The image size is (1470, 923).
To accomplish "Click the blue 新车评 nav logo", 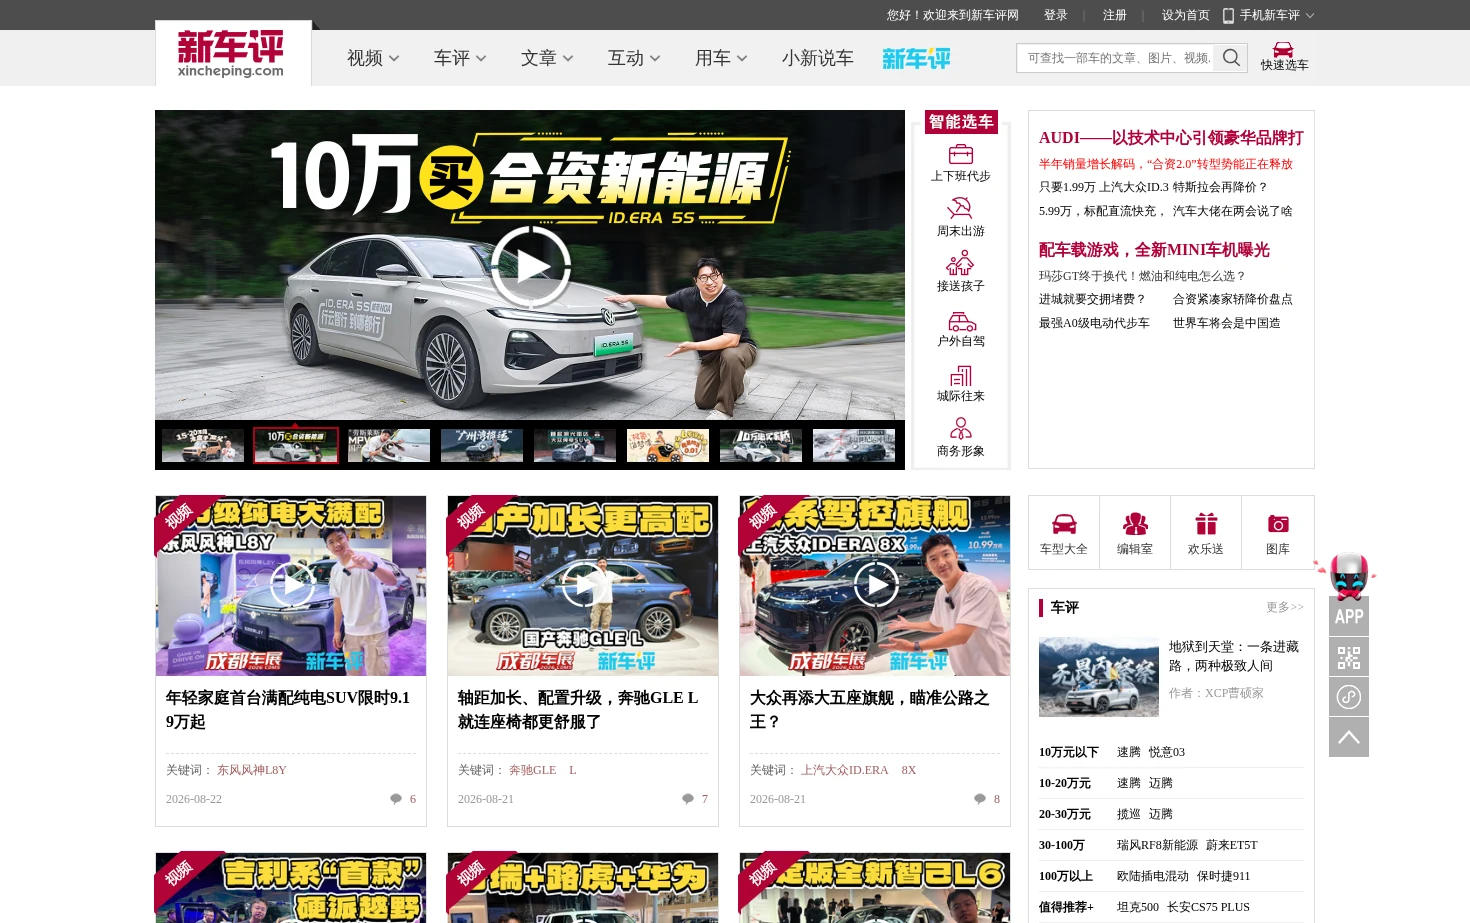I will pos(916,58).
